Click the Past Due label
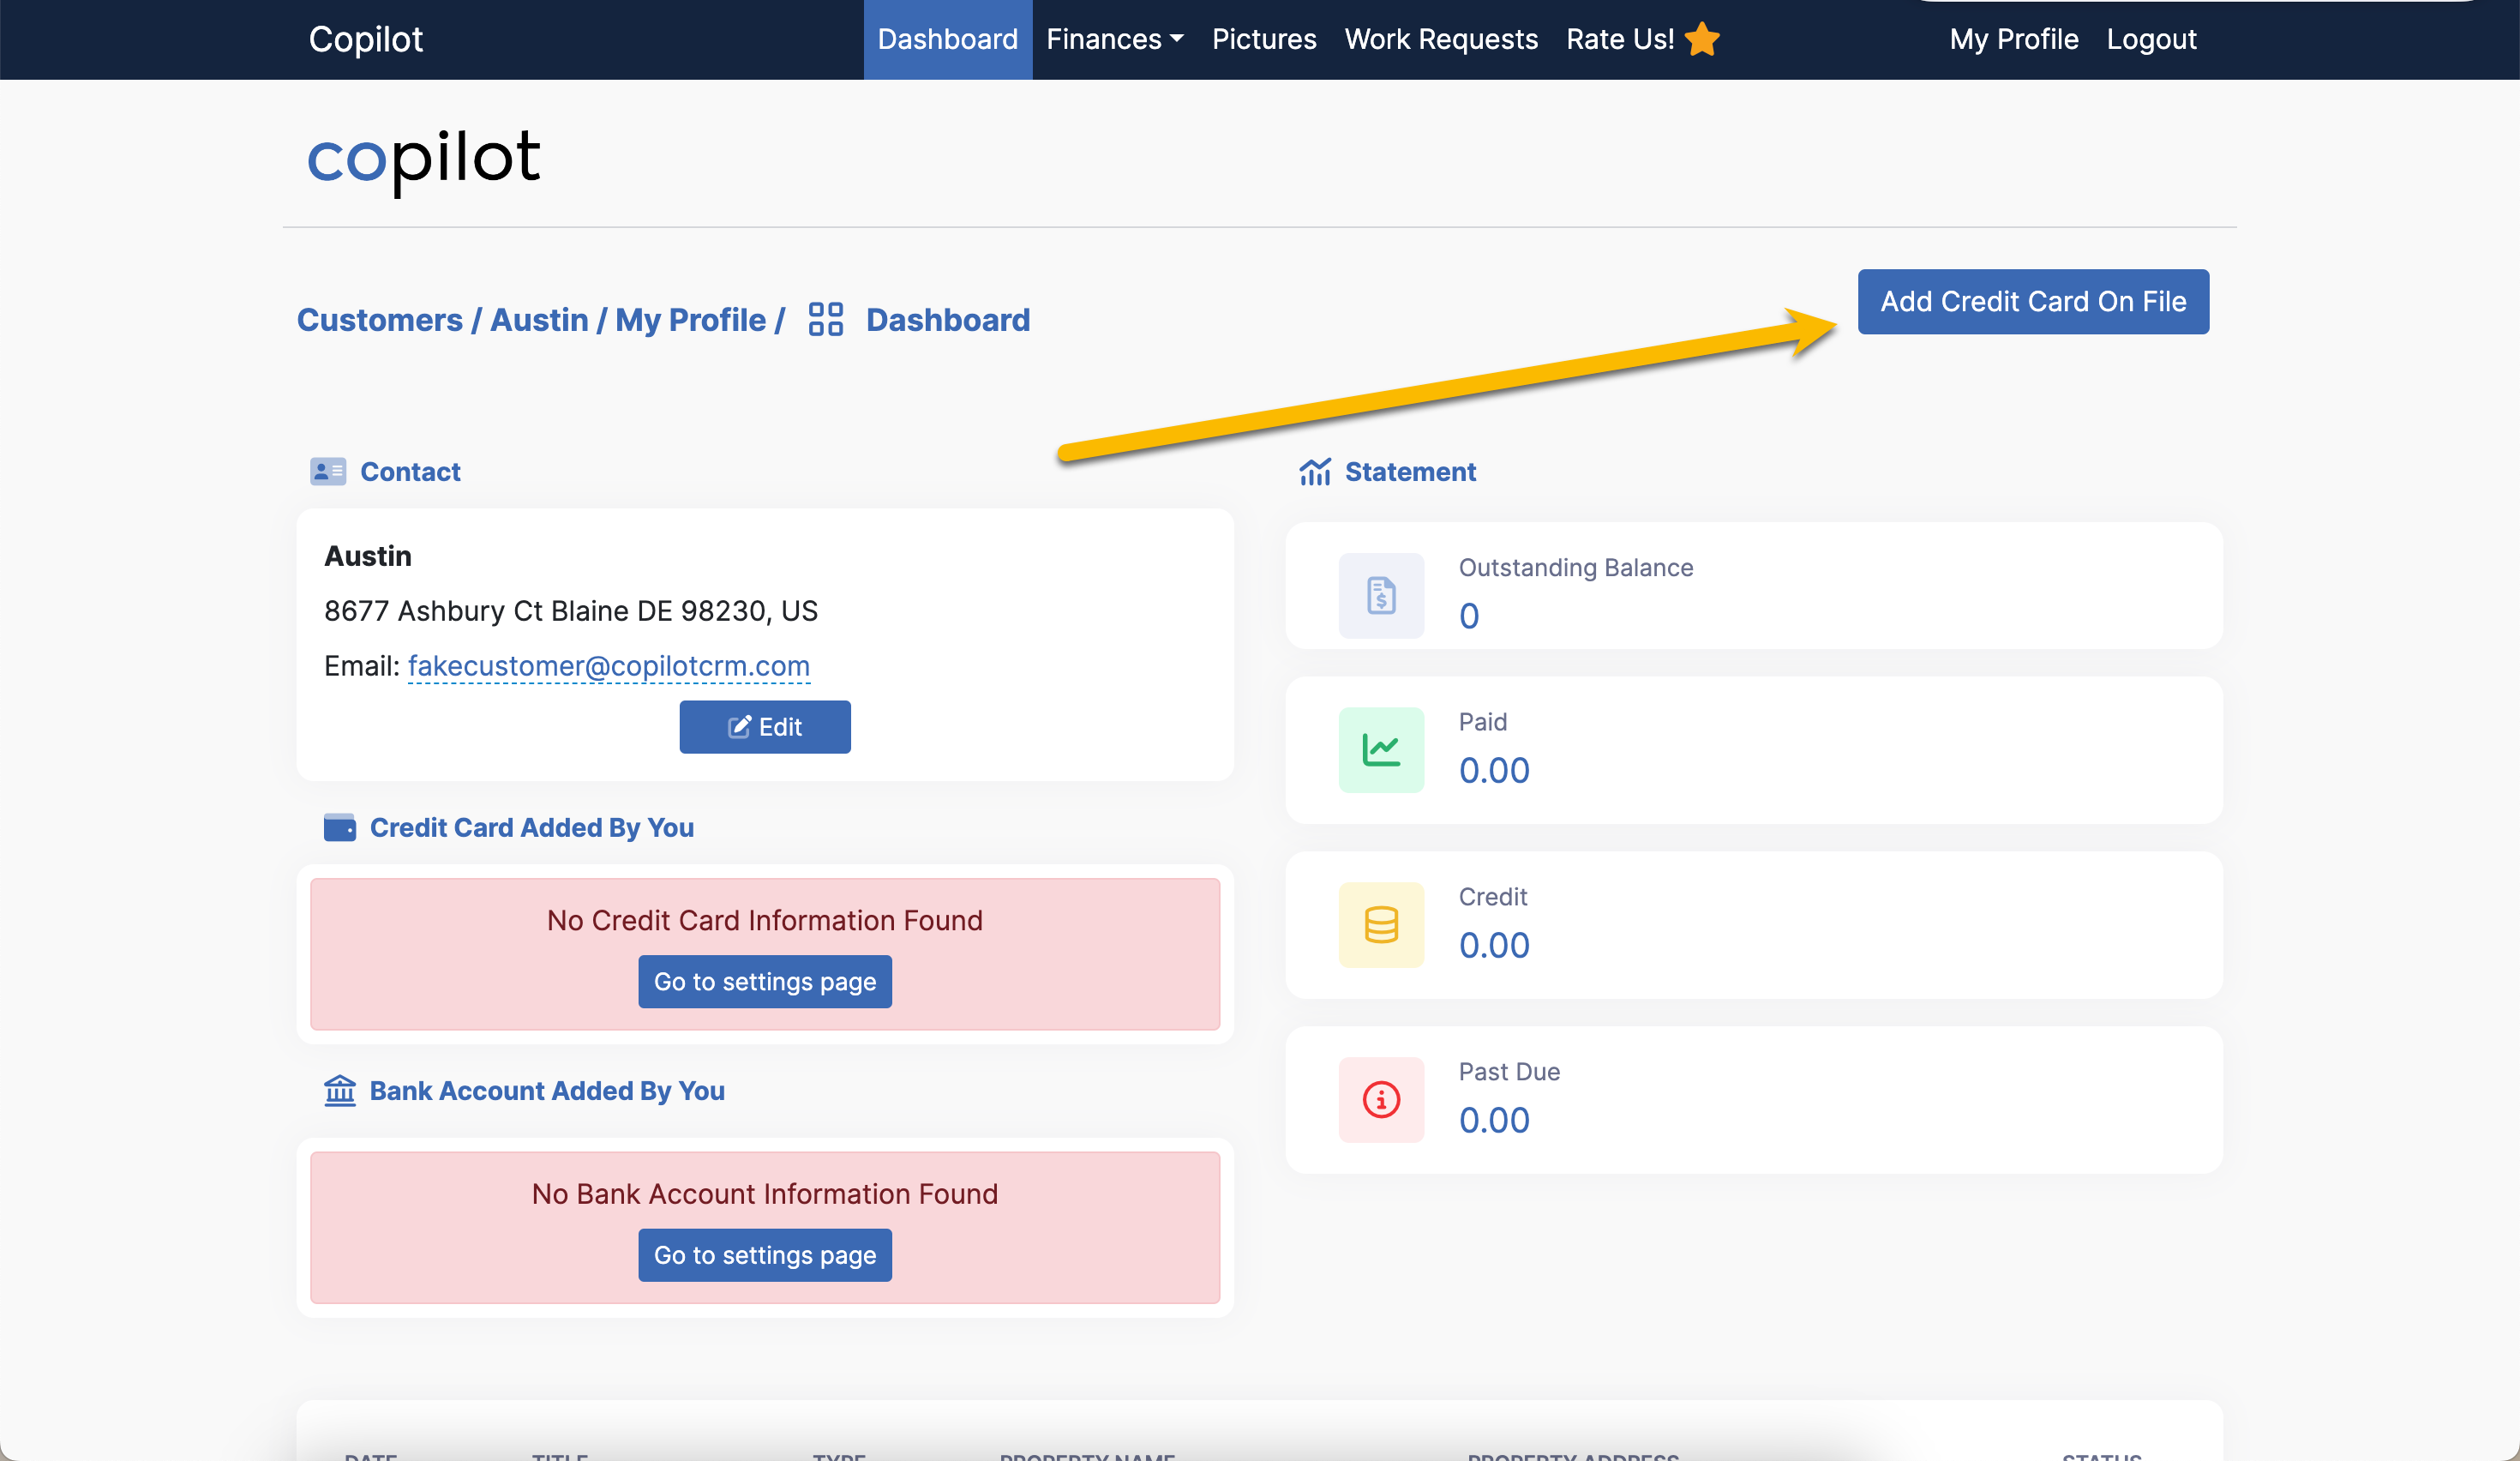This screenshot has width=2520, height=1461. click(x=1509, y=1072)
